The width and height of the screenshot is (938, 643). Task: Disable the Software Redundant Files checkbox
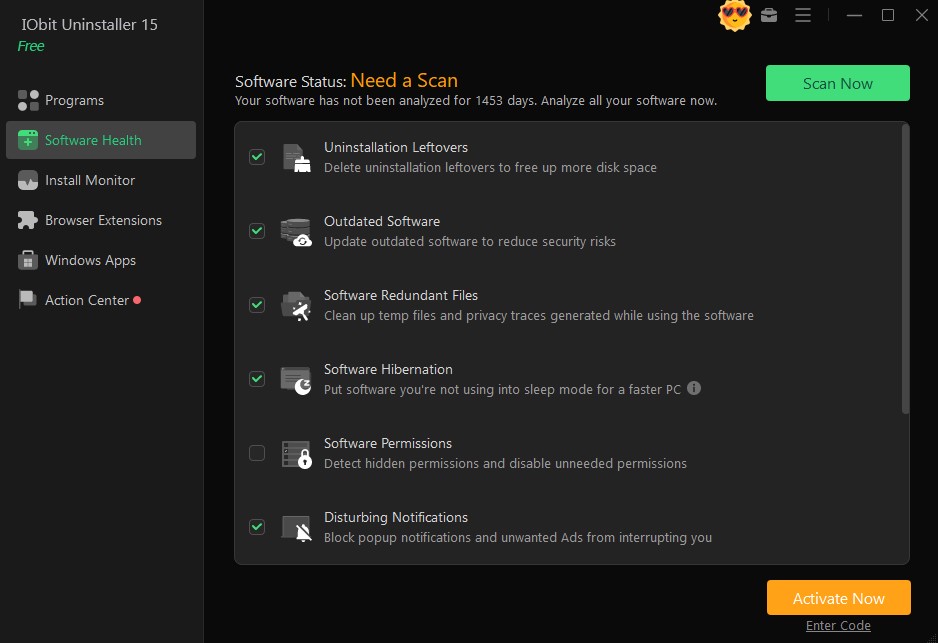[257, 305]
